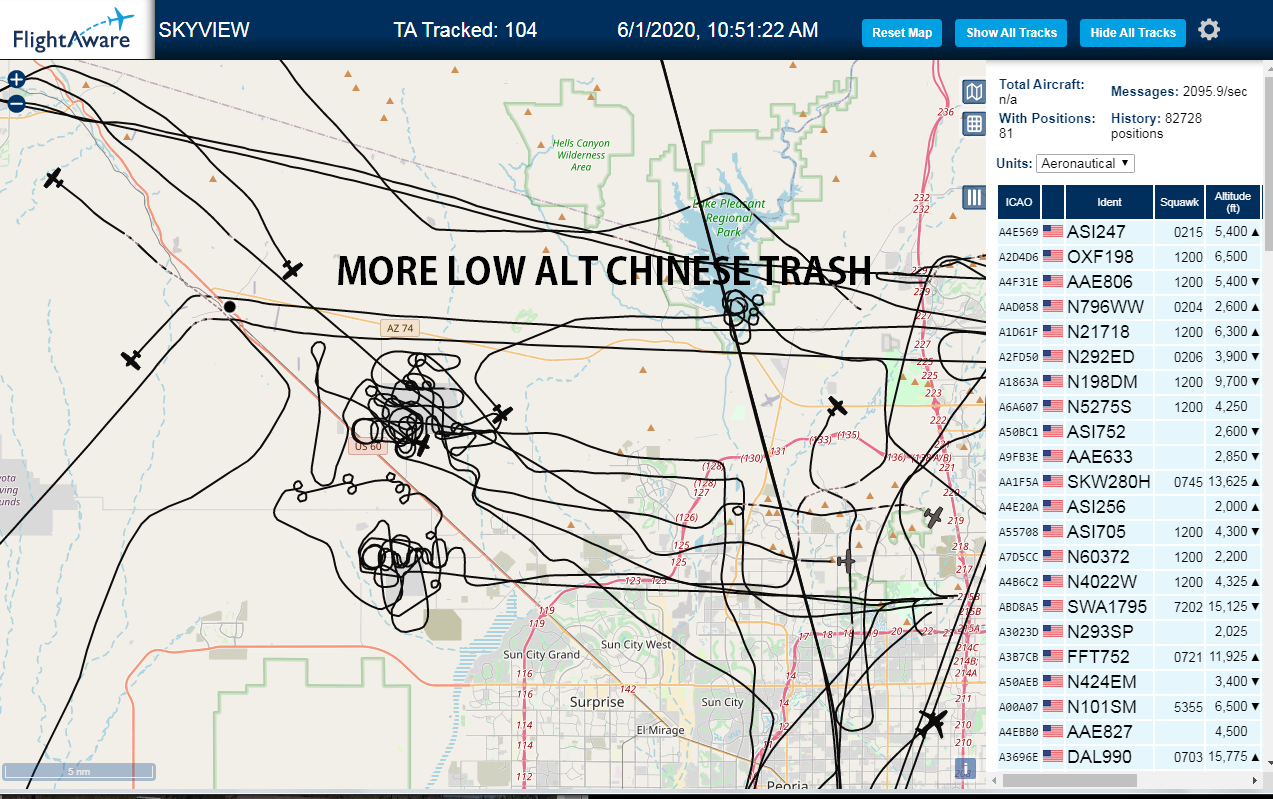
Task: Select the N292ED aircraft ident
Action: 1101,357
